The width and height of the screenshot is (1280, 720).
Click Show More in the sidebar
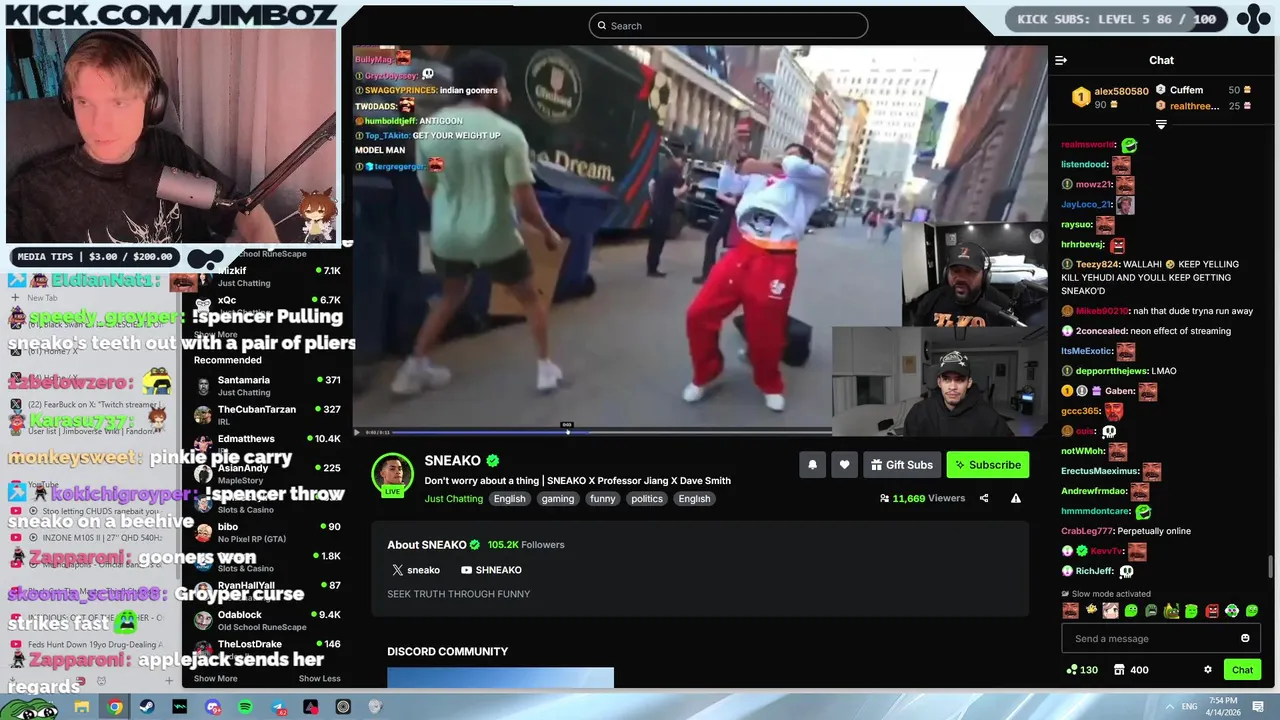click(x=215, y=679)
